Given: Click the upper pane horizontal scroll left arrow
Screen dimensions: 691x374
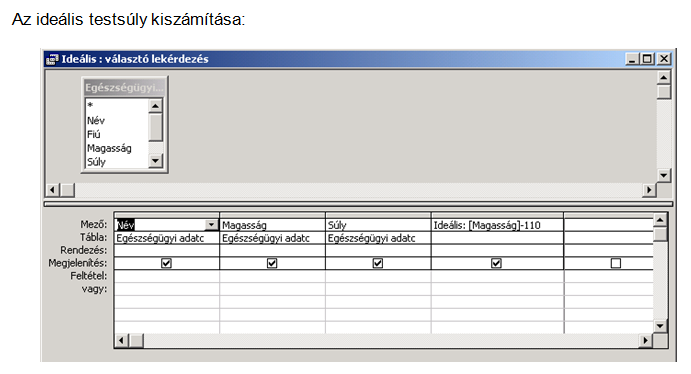Looking at the screenshot, I should pos(52,190).
